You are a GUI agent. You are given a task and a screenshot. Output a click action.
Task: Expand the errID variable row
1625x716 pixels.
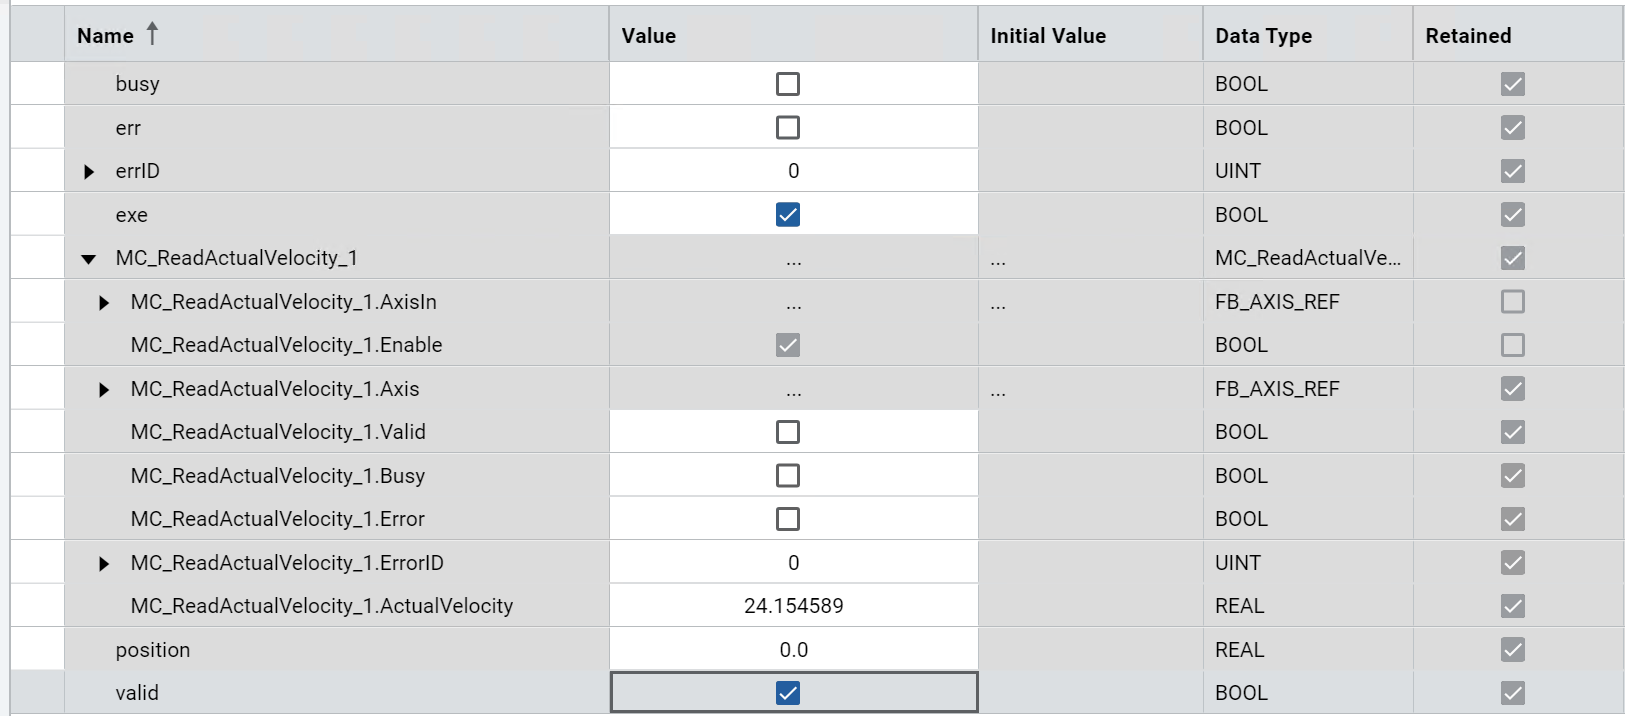[x=89, y=172]
